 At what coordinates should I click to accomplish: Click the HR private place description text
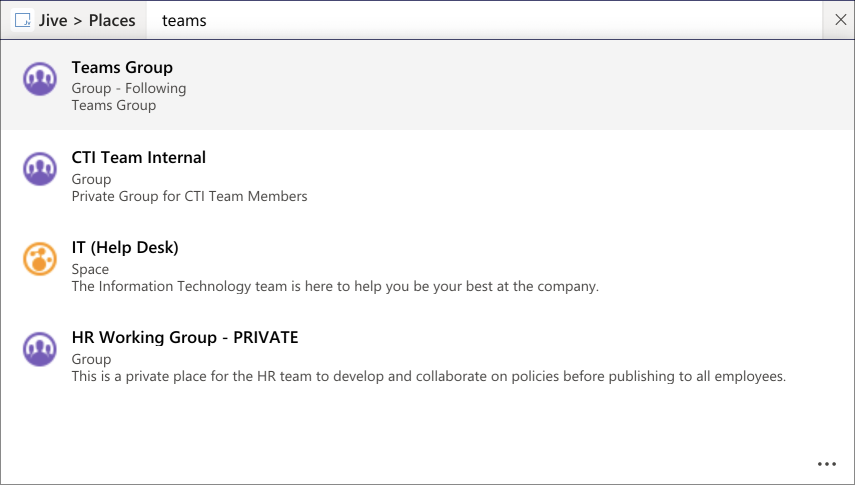tap(429, 376)
